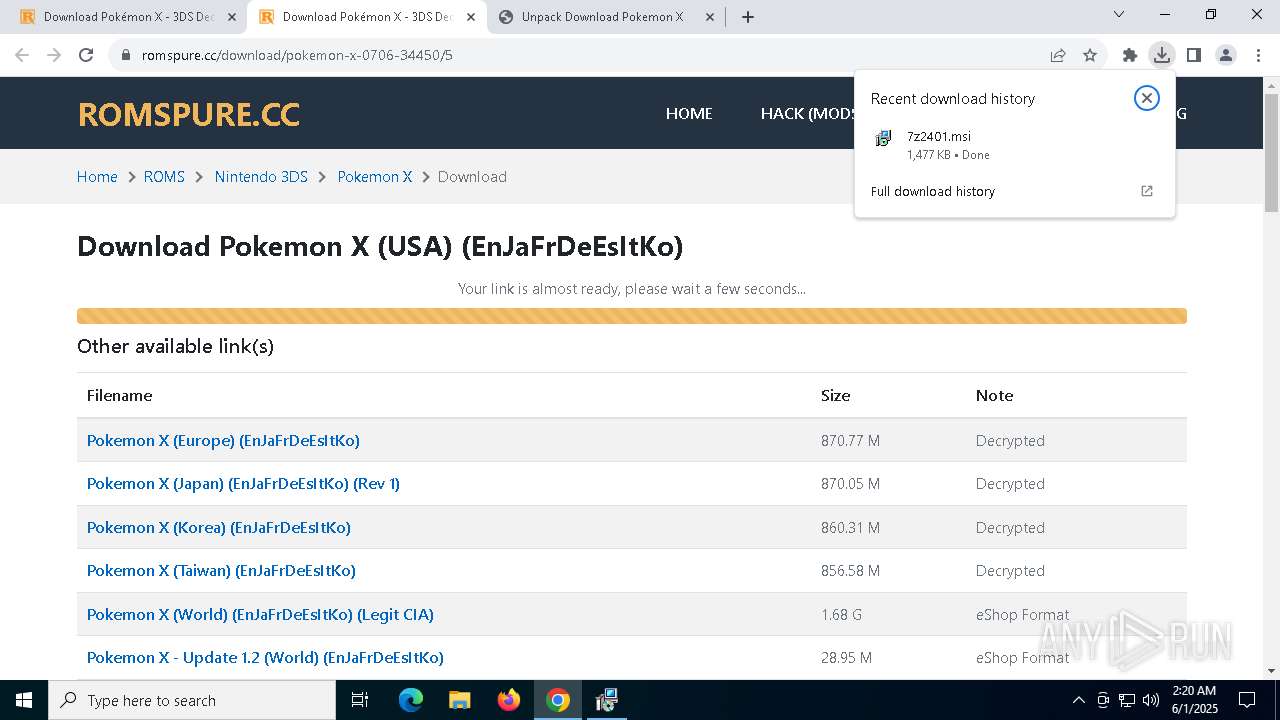
Task: Open the Windows Start menu
Action: [x=24, y=700]
